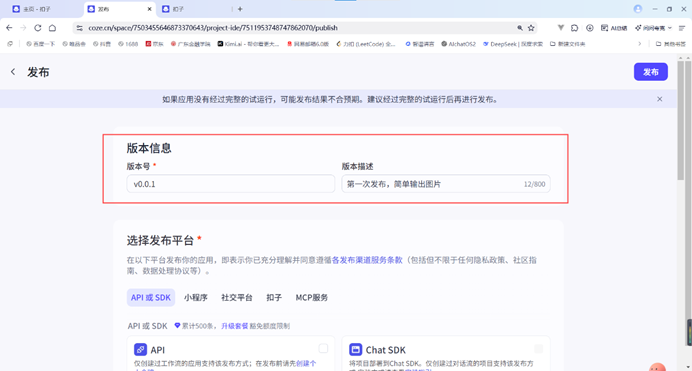Click the red floating assistant bubble
692x371 pixels.
coord(657,367)
